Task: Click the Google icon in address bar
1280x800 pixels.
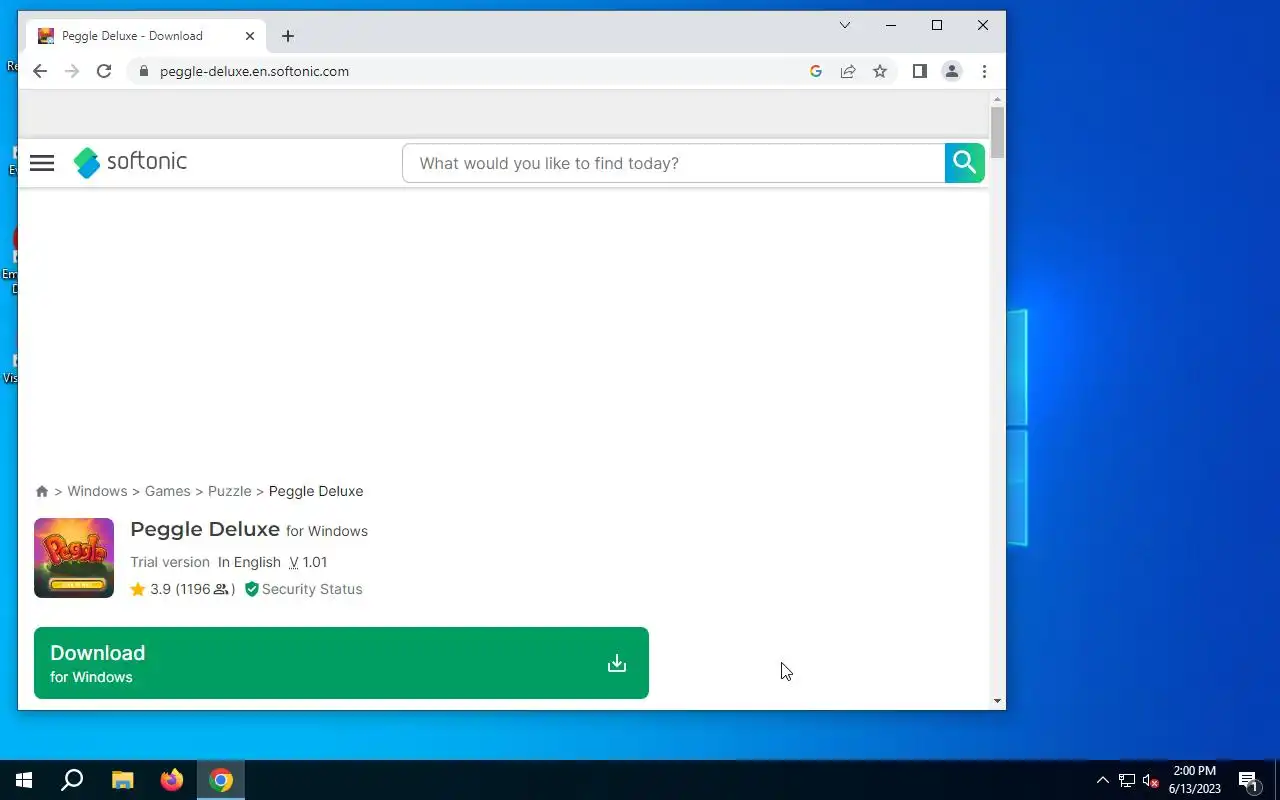Action: (816, 71)
